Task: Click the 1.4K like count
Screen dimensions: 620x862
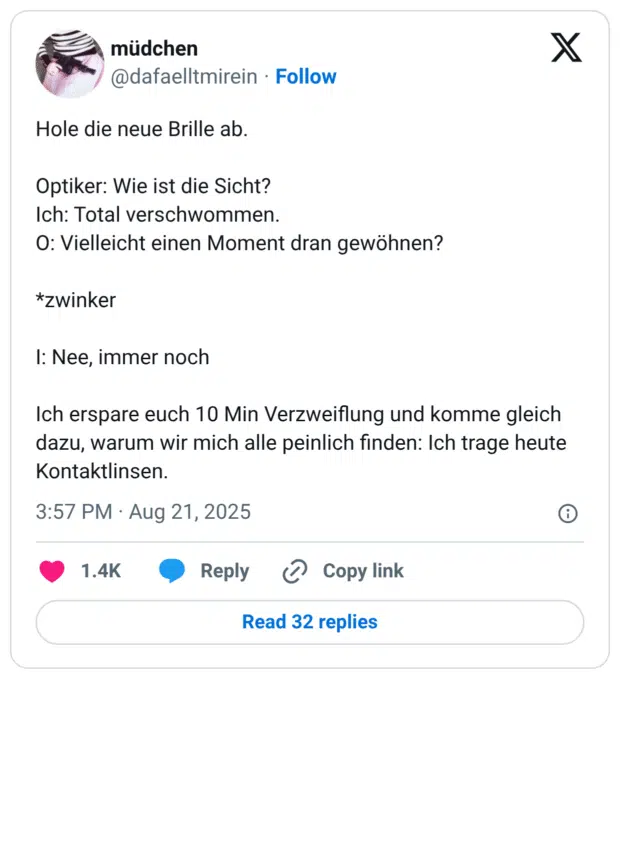Action: point(101,571)
